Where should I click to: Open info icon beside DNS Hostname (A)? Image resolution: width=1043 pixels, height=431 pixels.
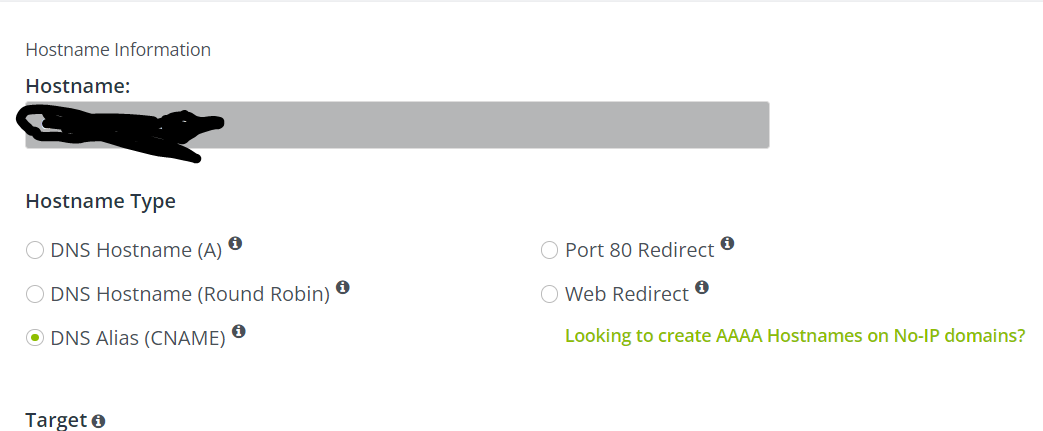pos(235,243)
